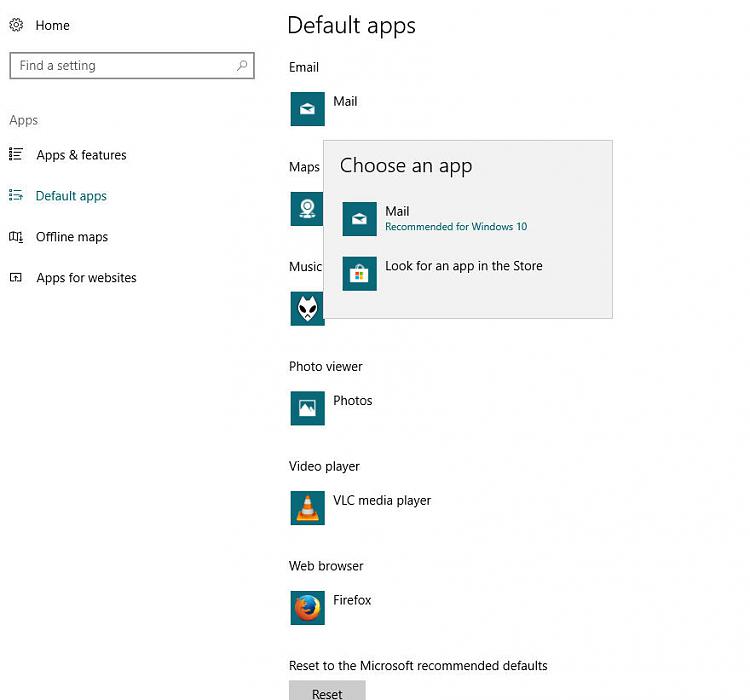Screen dimensions: 750x700
Task: Open Apps & features section
Action: pos(81,155)
